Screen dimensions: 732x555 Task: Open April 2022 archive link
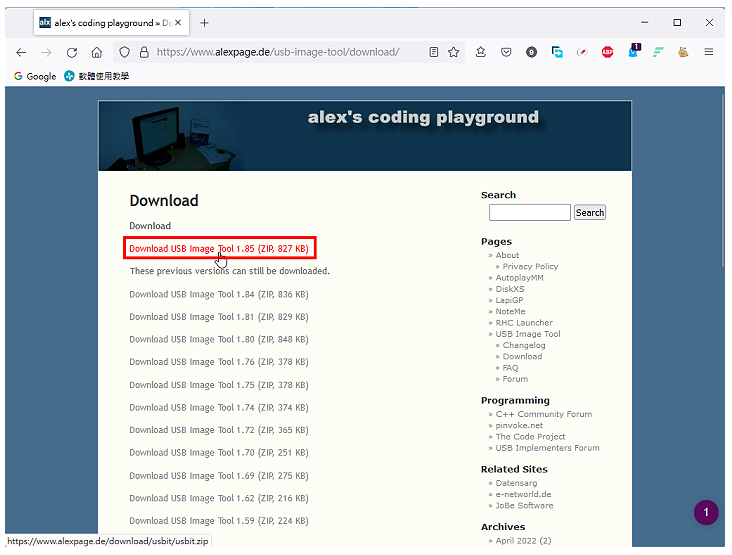(x=523, y=541)
